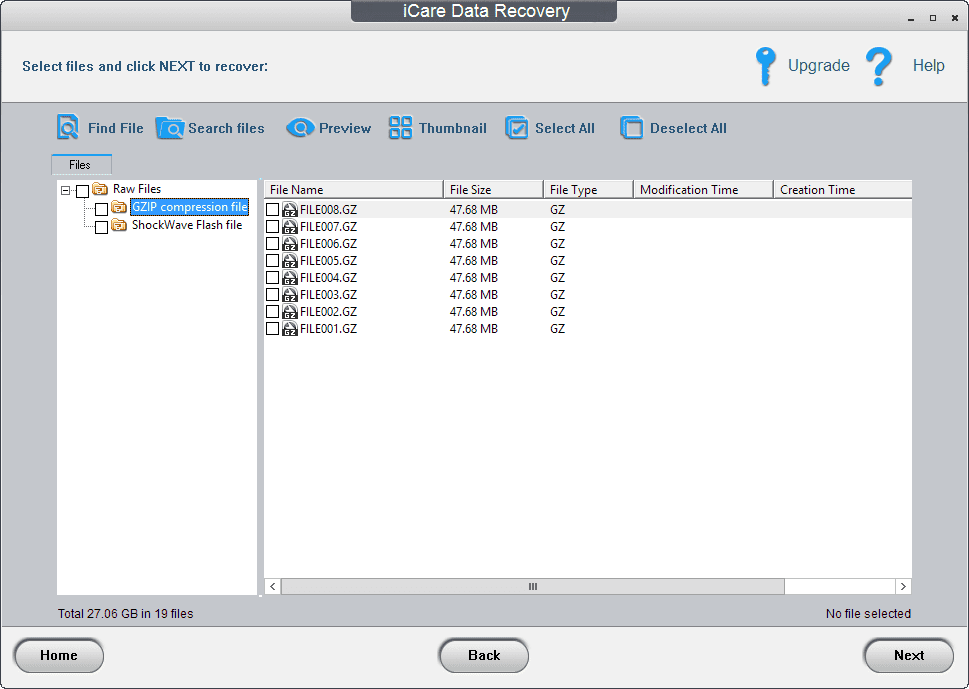Open the Help link
This screenshot has width=969, height=689.
point(928,66)
